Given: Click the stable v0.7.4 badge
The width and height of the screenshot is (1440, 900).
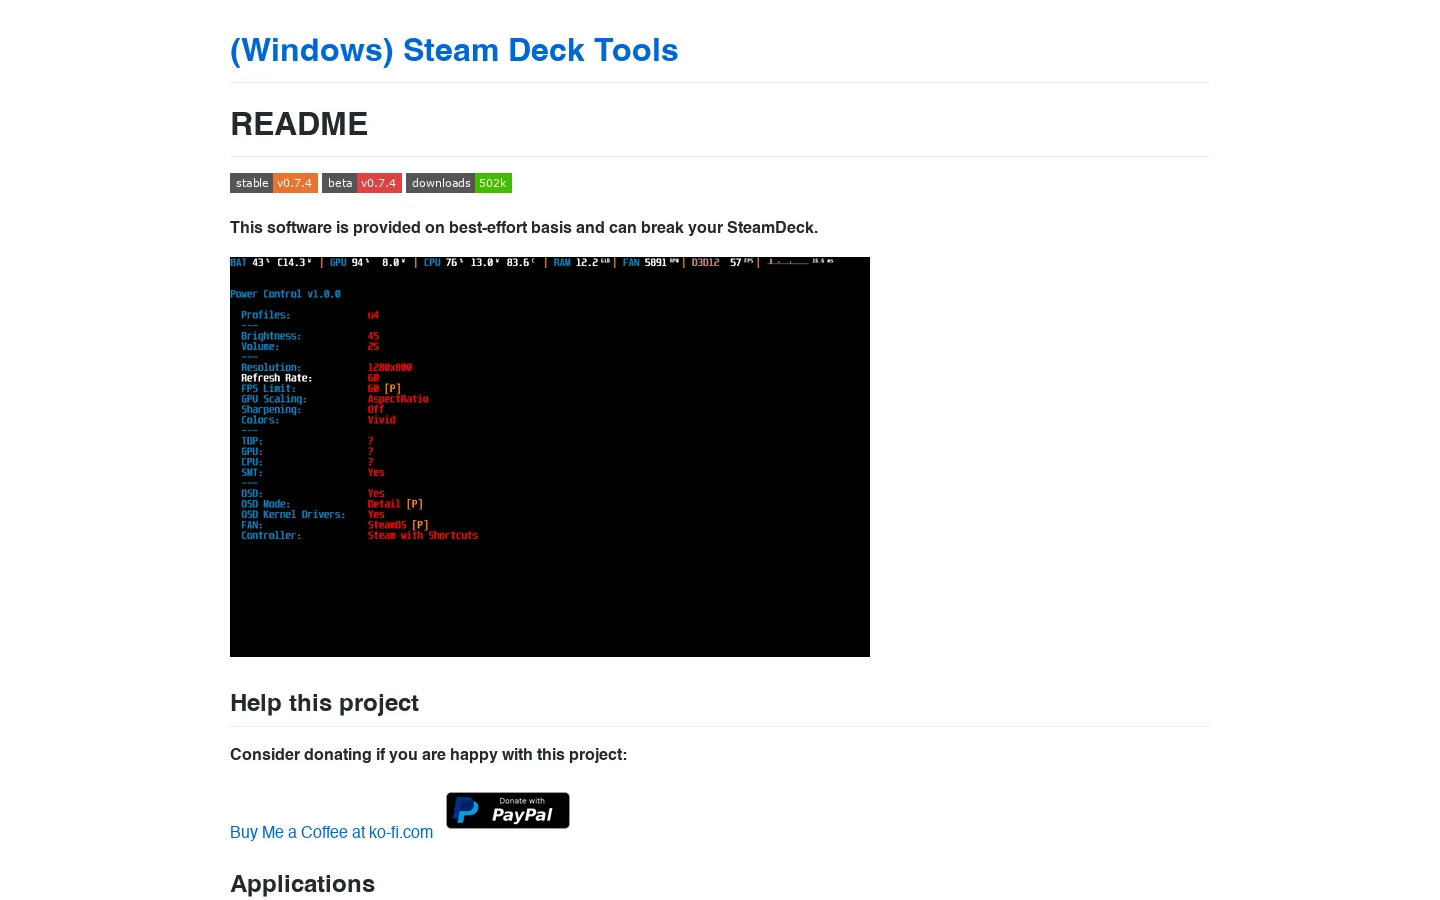Looking at the screenshot, I should tap(274, 183).
